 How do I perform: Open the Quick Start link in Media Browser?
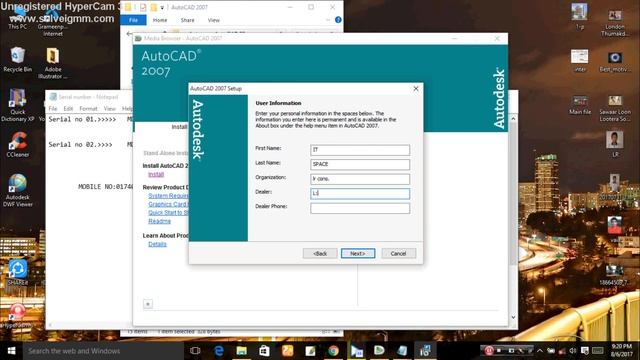point(168,213)
